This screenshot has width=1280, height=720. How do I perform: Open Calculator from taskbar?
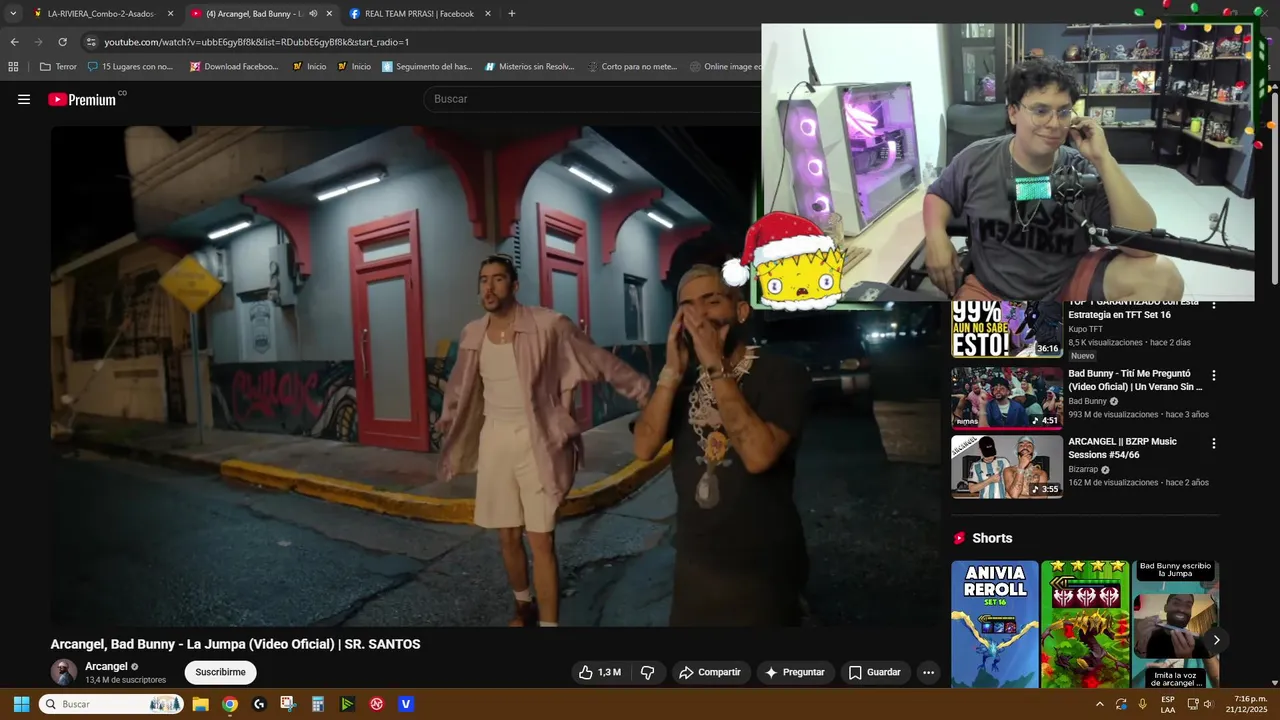[318, 704]
